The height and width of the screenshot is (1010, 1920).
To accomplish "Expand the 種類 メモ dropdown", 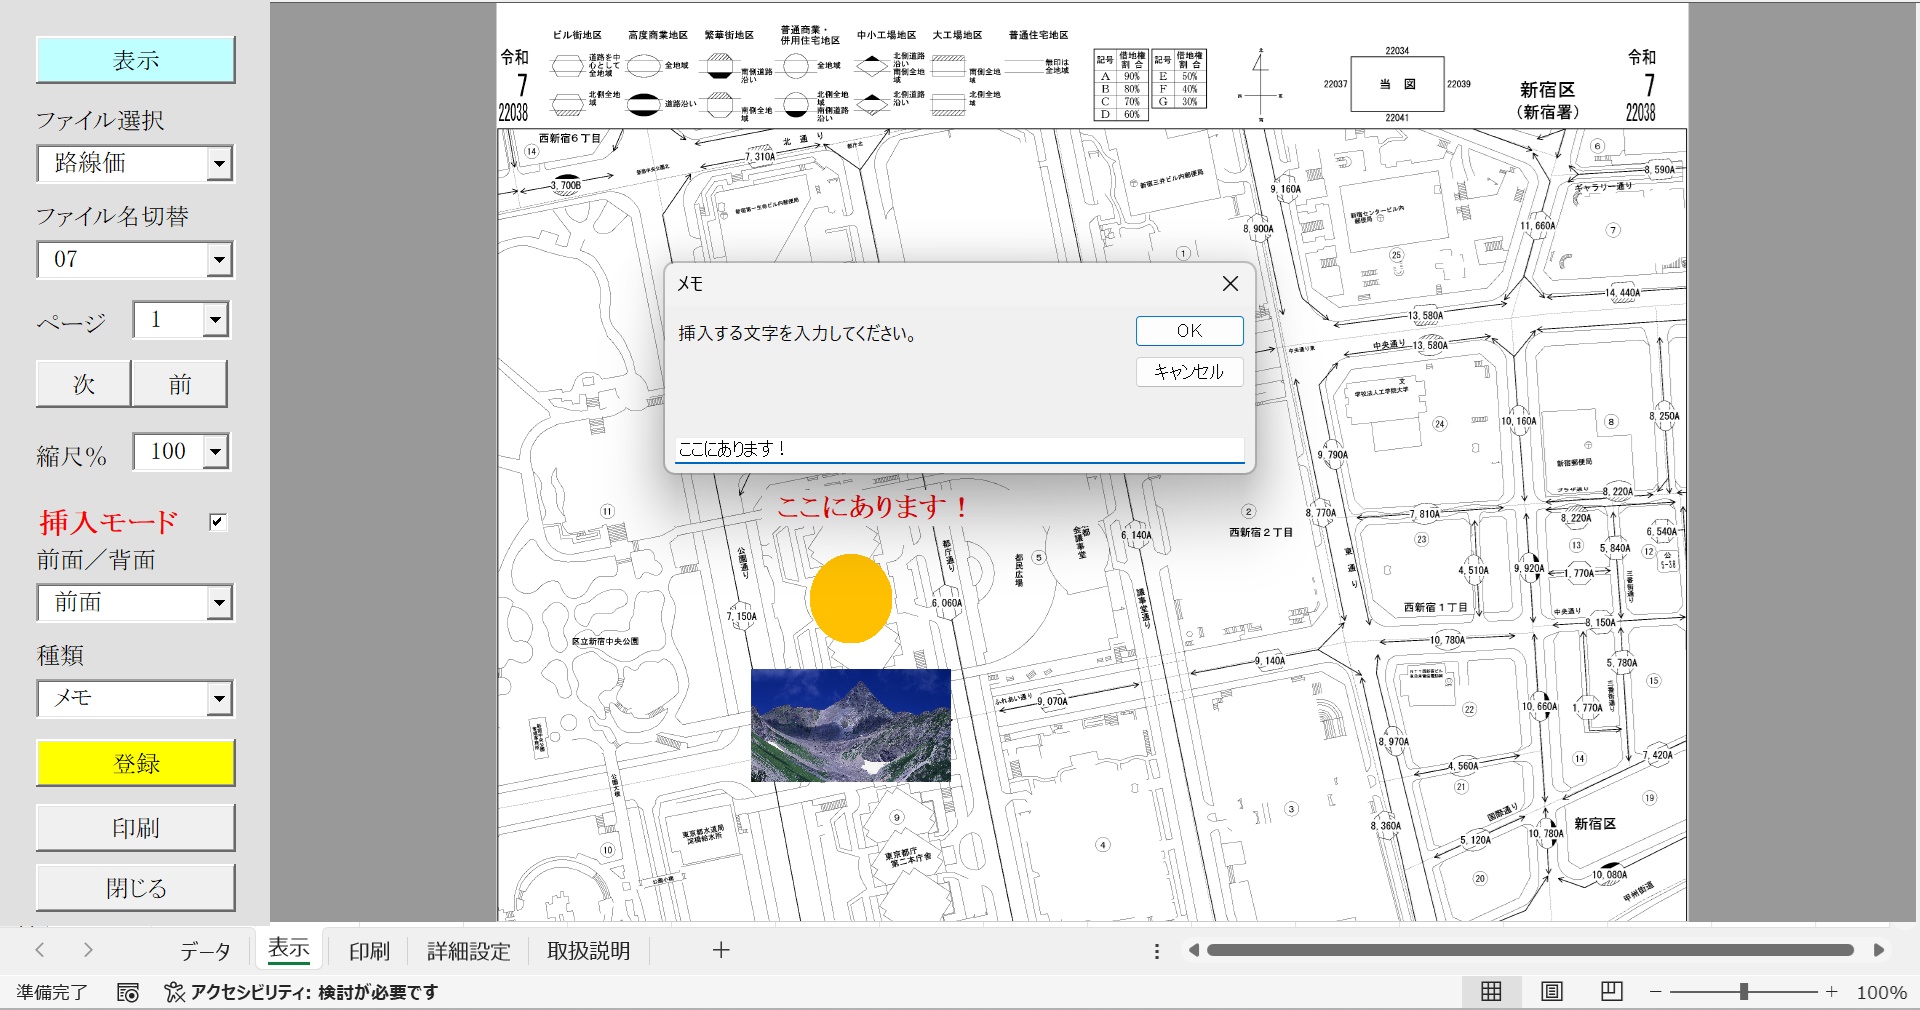I will 219,699.
